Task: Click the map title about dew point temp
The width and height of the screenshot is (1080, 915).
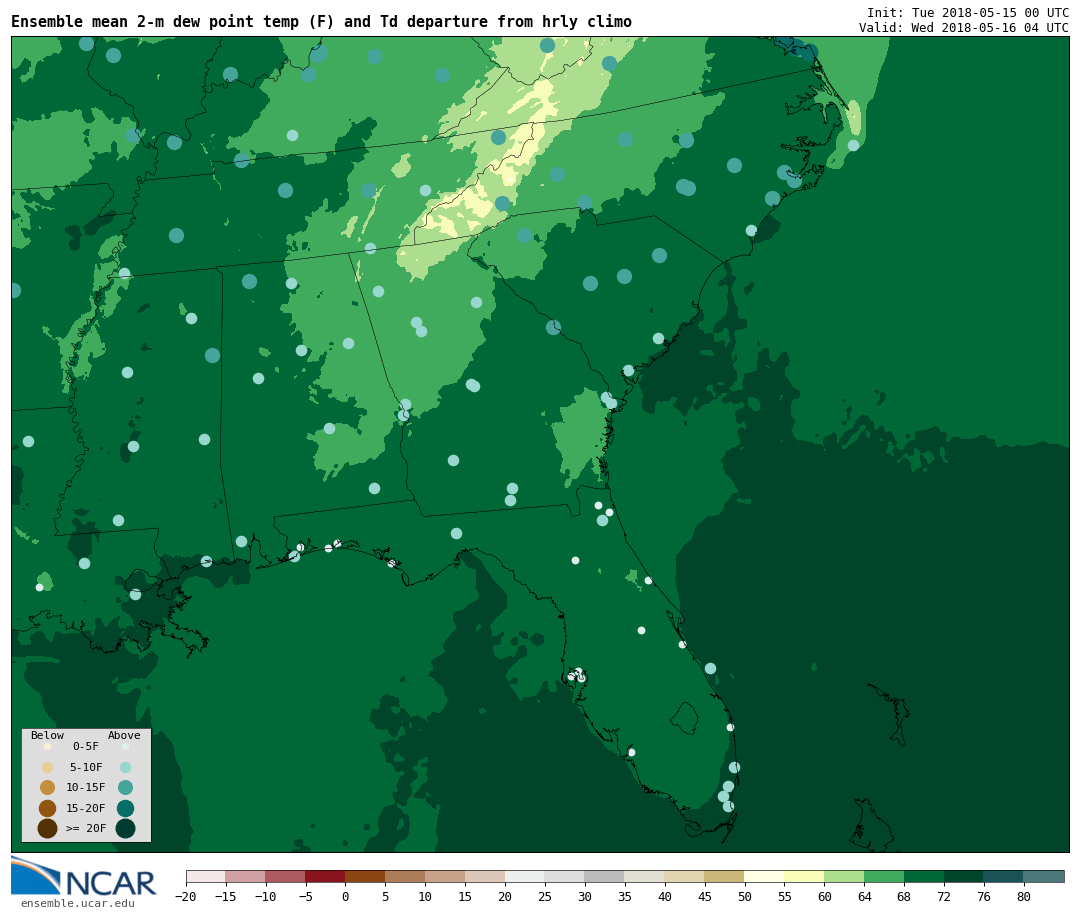Action: 322,21
